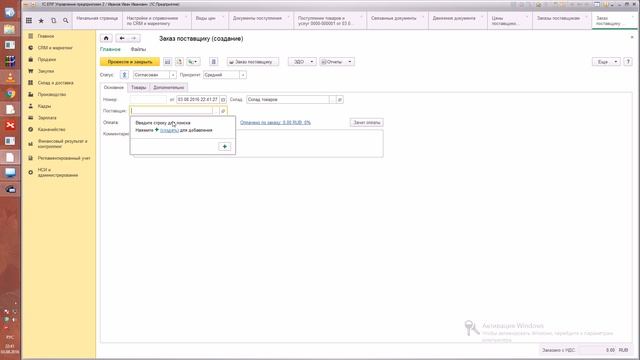640x360 pixels.
Task: Open the Favorites star icon
Action: point(41,20)
